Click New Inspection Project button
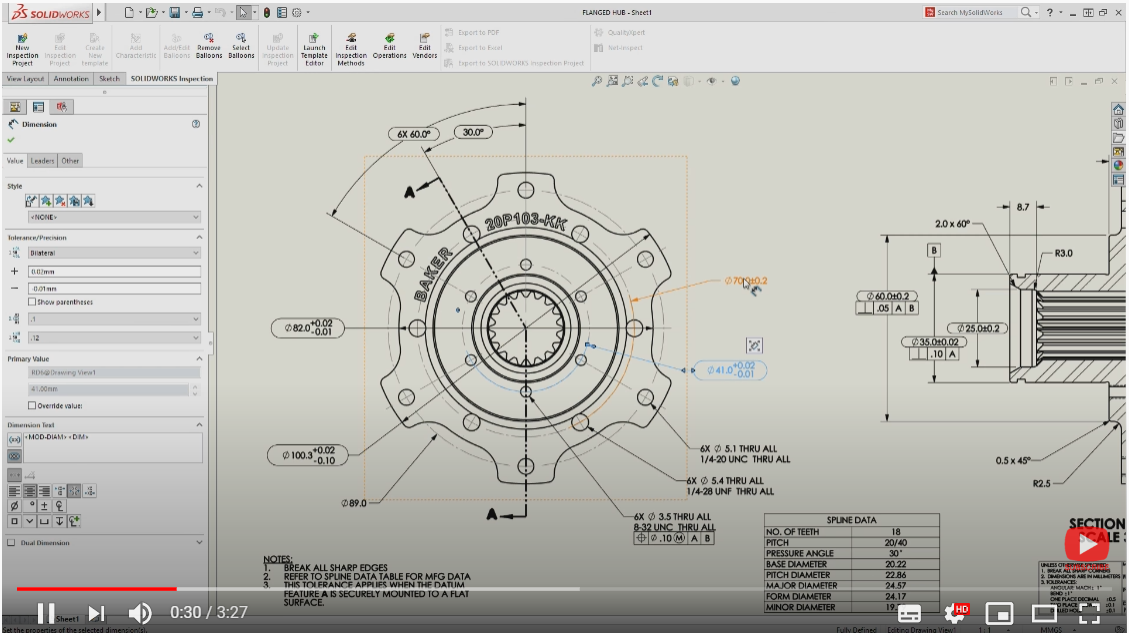The height and width of the screenshot is (633, 1129). 22,50
